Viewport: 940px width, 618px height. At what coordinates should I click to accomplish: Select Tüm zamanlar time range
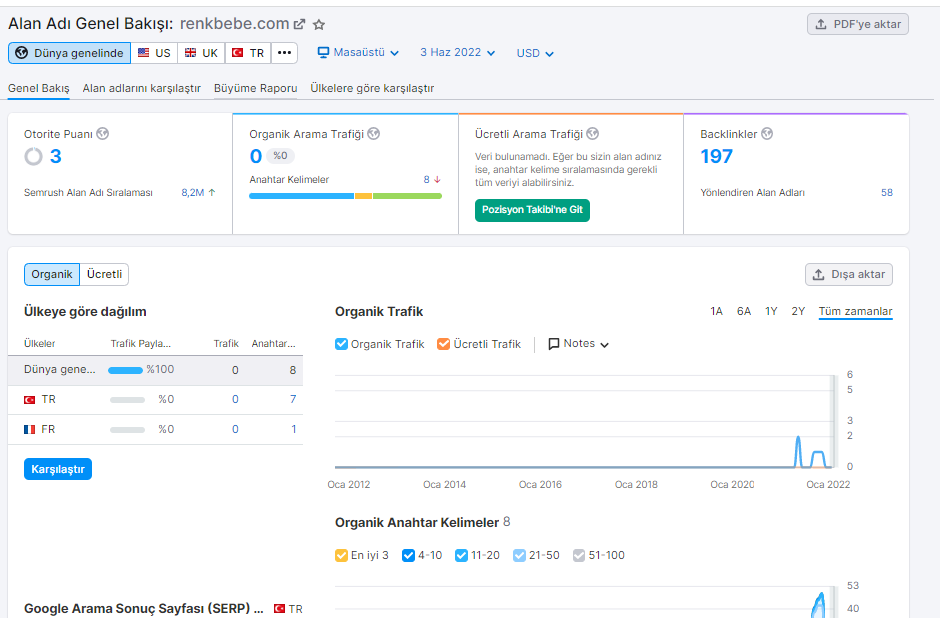pyautogui.click(x=855, y=311)
